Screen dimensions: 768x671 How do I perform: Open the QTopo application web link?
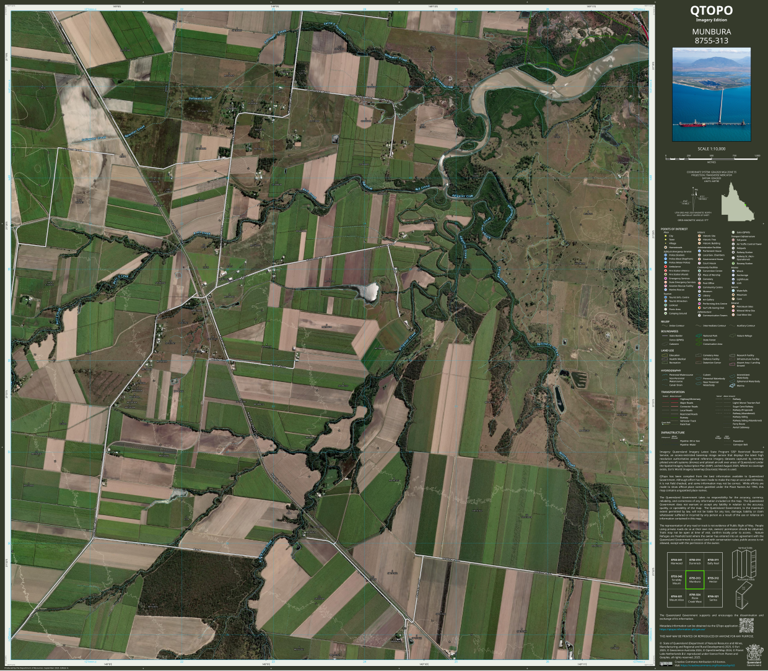pyautogui.click(x=682, y=629)
